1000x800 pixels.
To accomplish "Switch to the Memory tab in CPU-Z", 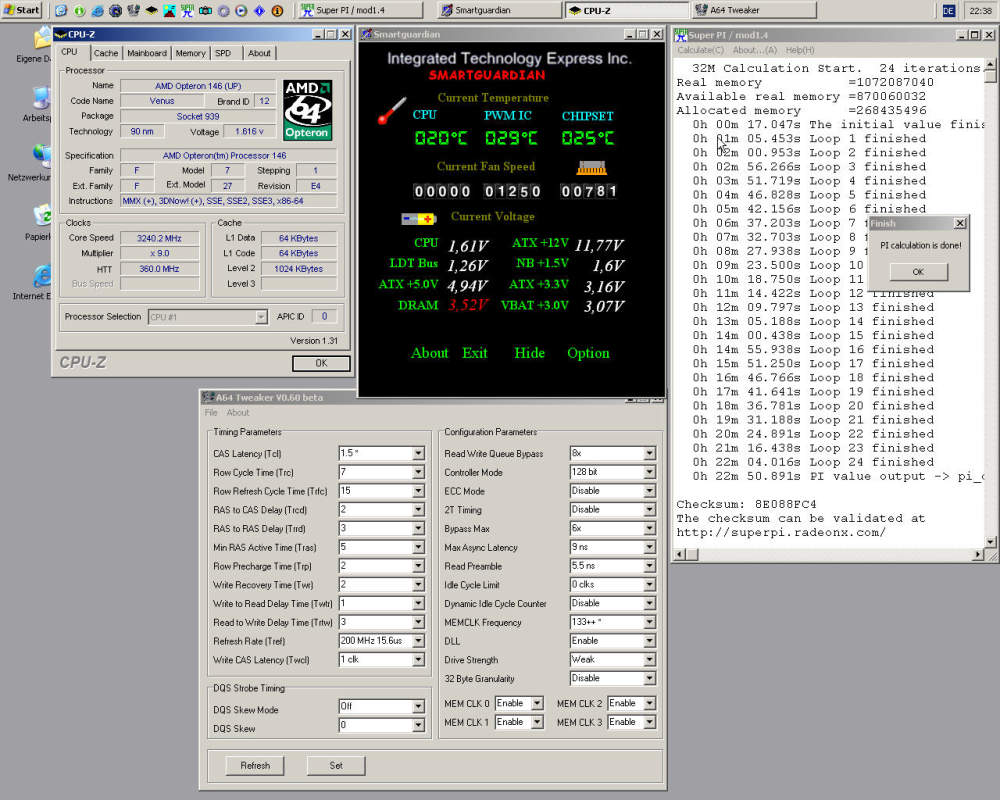I will coord(190,53).
